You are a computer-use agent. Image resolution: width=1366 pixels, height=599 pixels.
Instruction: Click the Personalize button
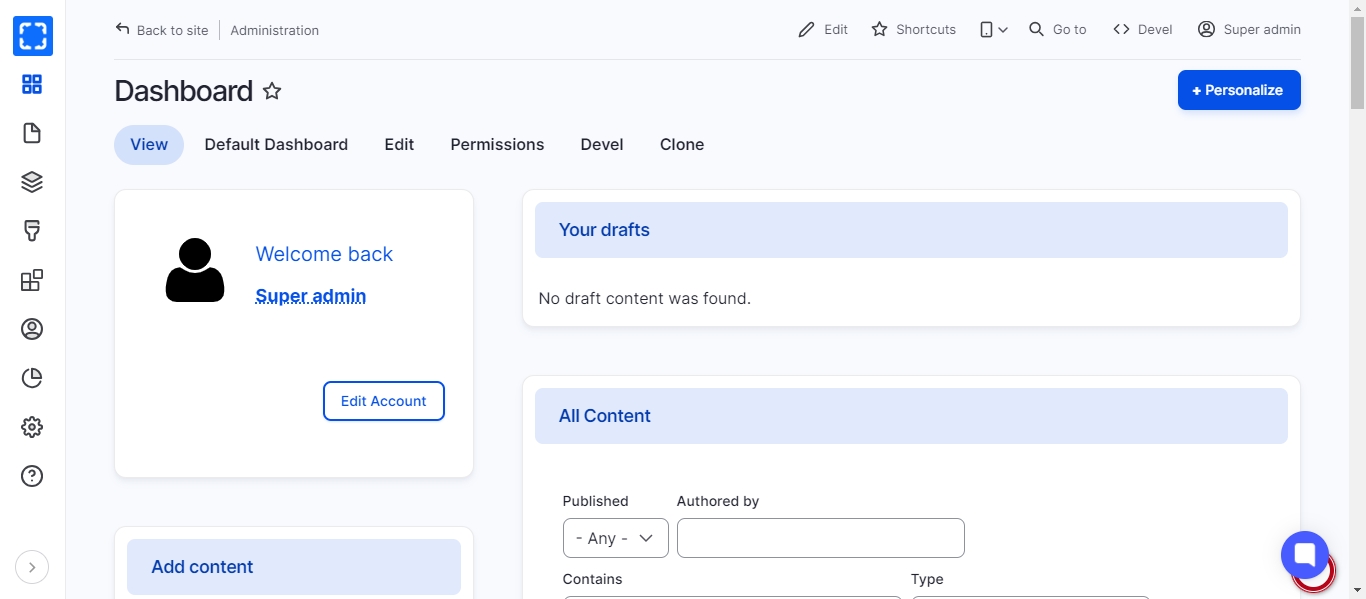click(1238, 90)
